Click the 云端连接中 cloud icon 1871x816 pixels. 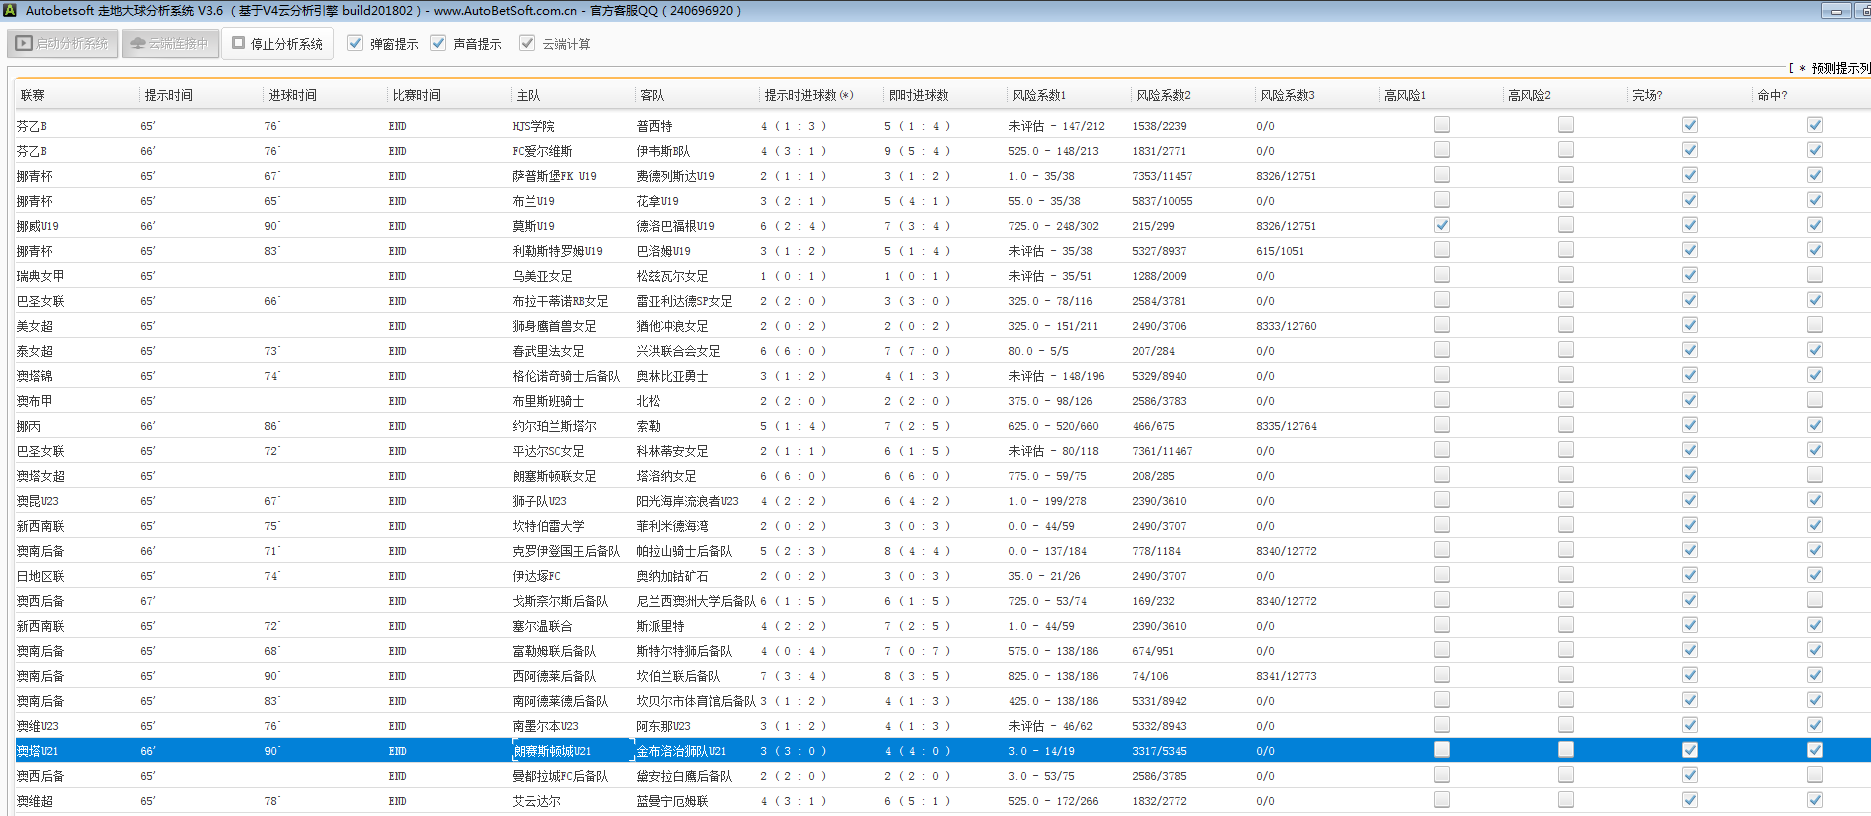coord(138,44)
